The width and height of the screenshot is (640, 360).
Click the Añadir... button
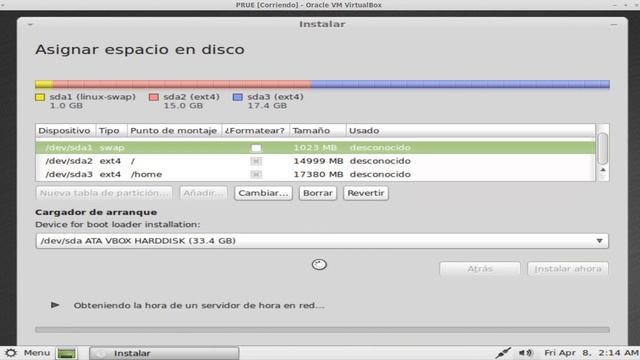pyautogui.click(x=203, y=193)
